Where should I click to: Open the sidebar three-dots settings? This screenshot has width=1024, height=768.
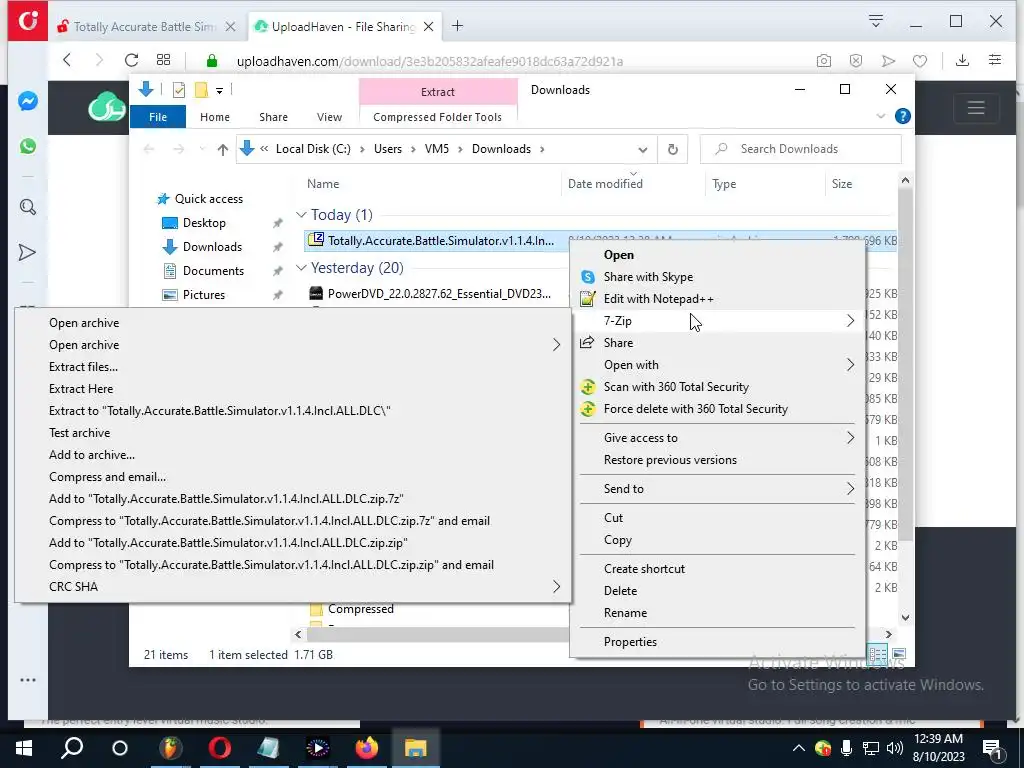click(27, 680)
